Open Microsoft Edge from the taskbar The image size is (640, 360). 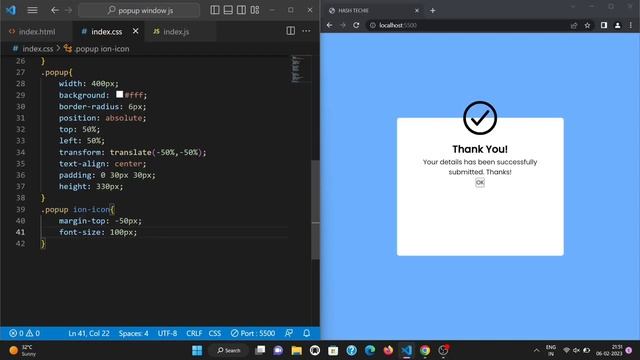pos(370,350)
